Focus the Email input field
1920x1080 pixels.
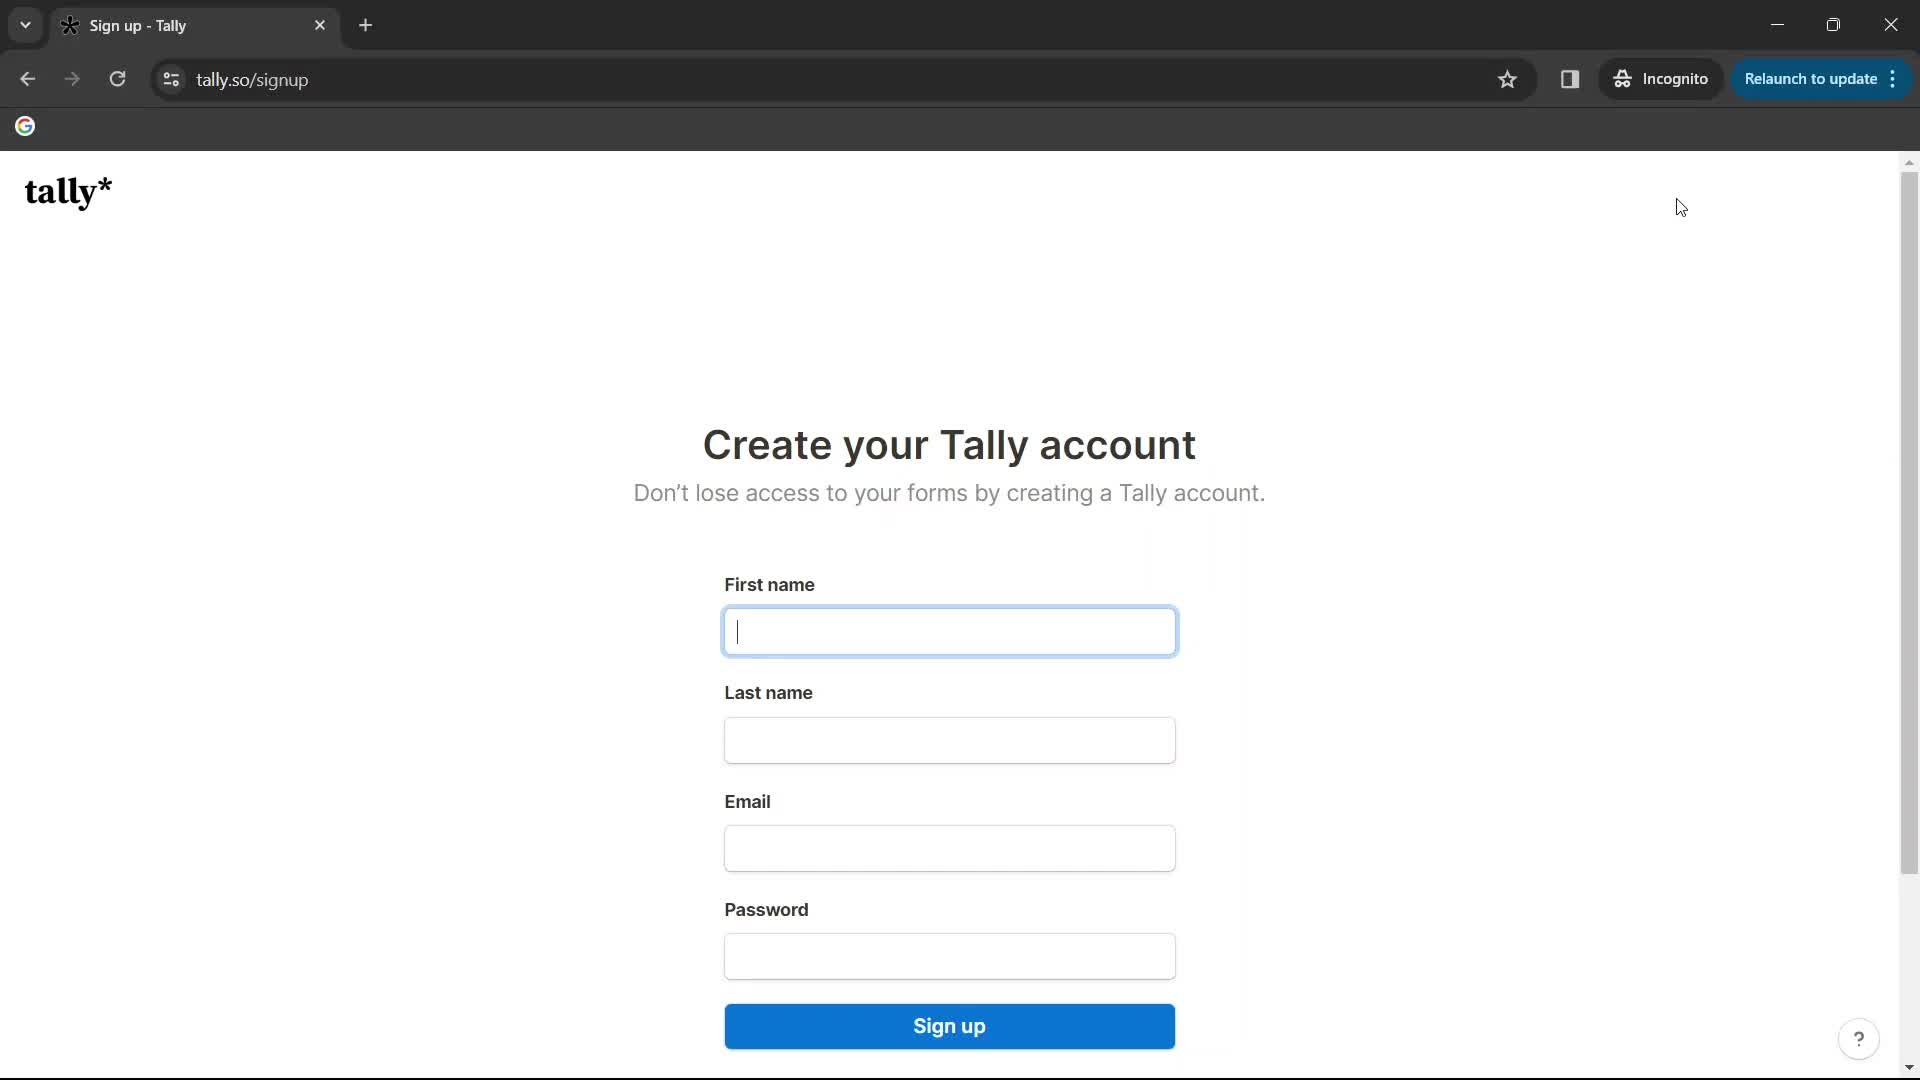[949, 849]
